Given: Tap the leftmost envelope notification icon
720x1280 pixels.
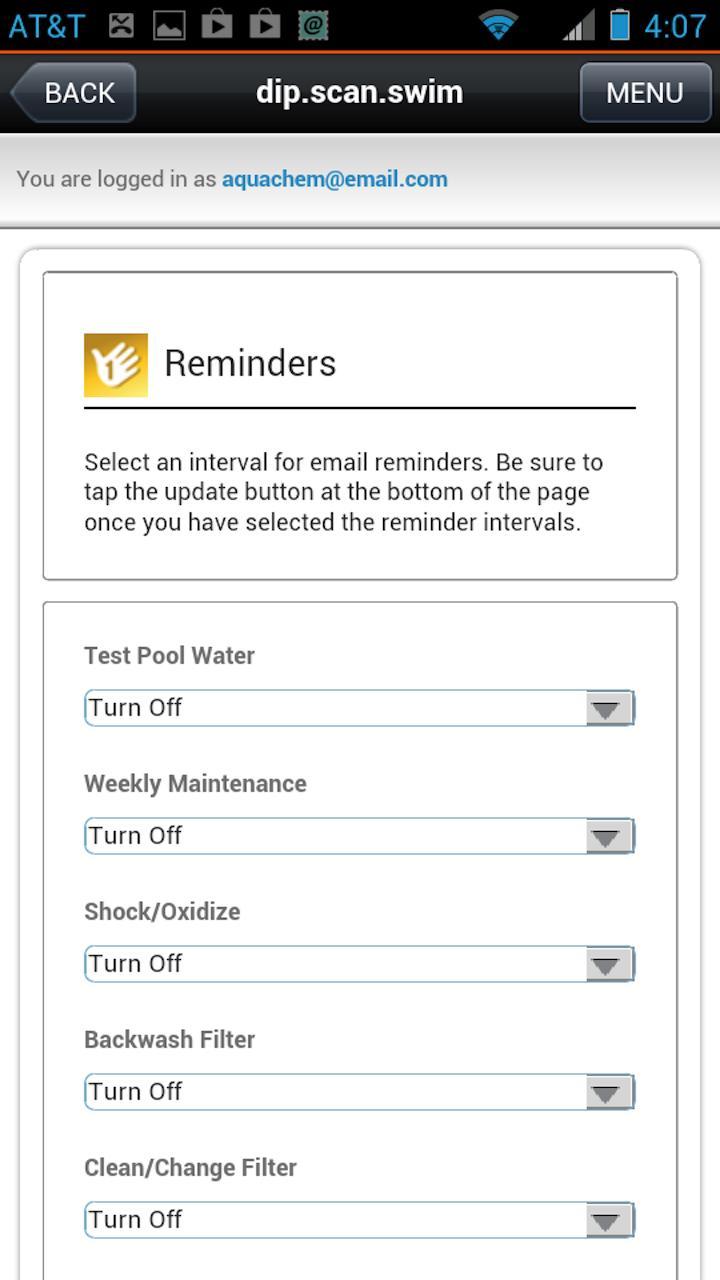Looking at the screenshot, I should click(x=121, y=25).
